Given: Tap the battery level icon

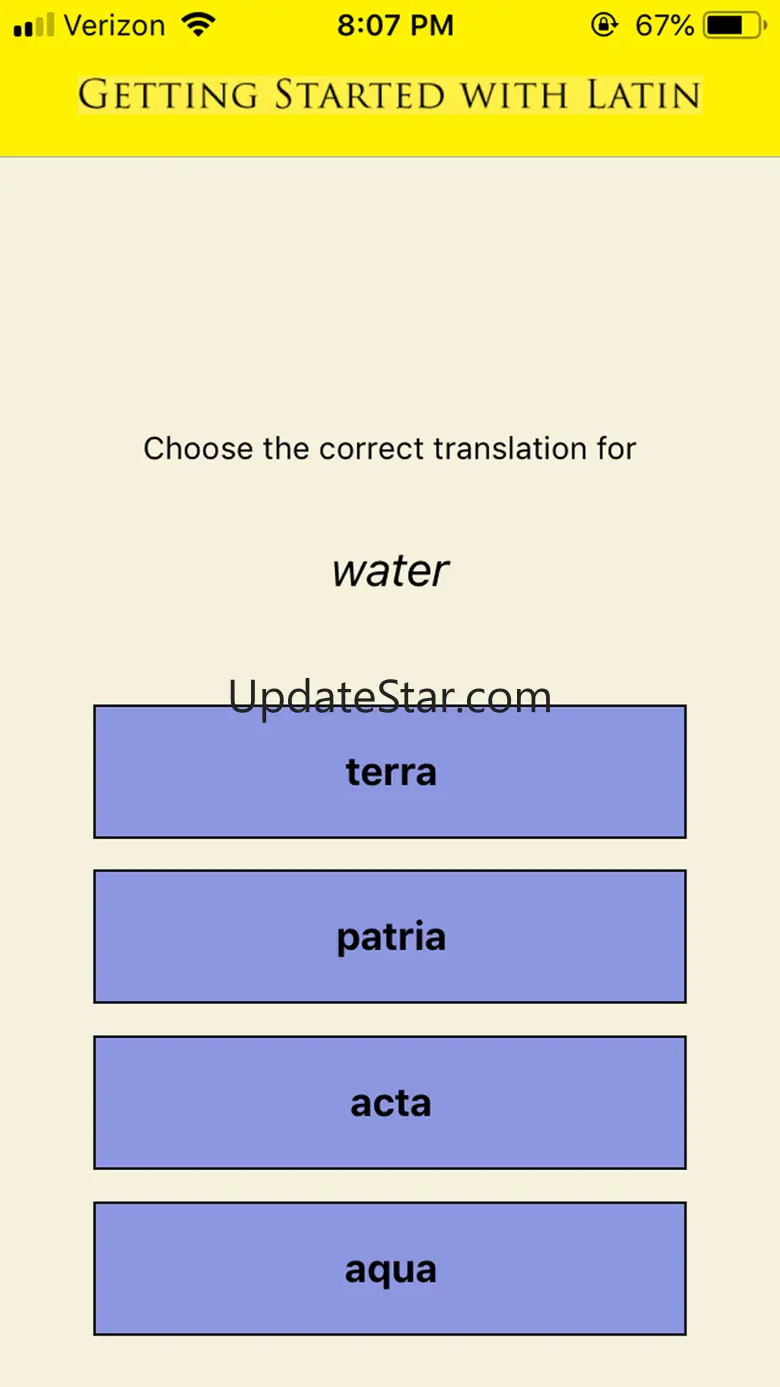Looking at the screenshot, I should [735, 26].
